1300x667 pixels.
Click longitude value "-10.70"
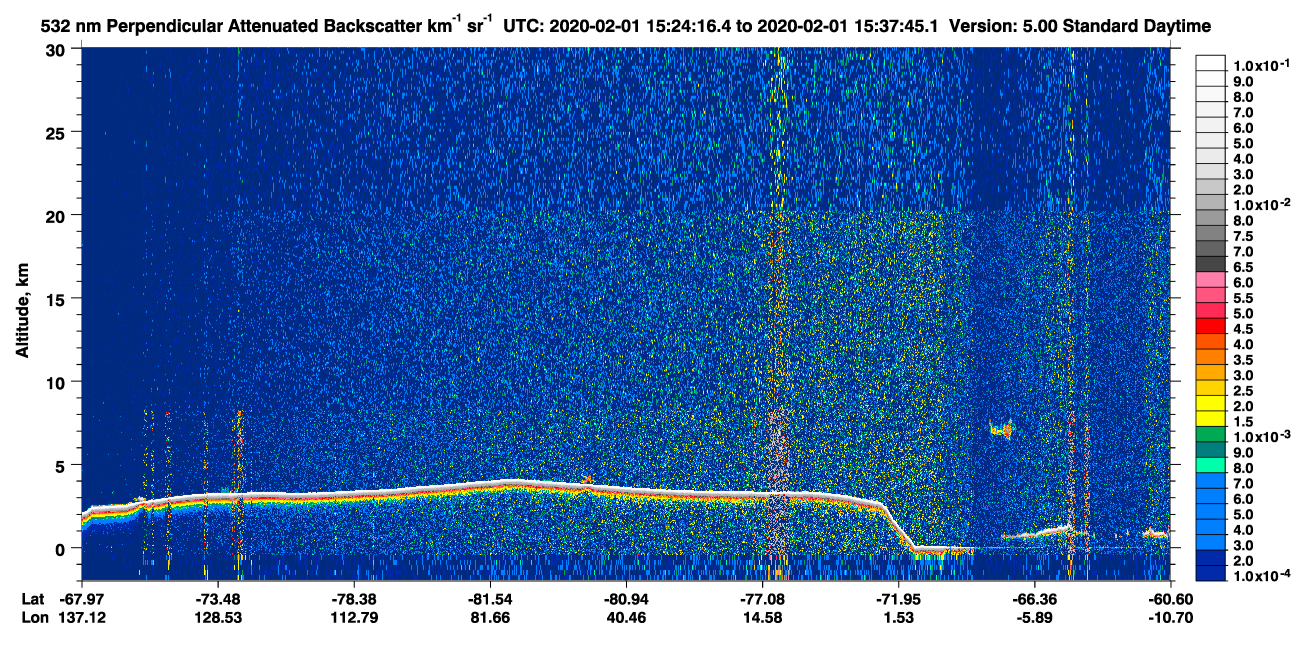click(x=1169, y=617)
